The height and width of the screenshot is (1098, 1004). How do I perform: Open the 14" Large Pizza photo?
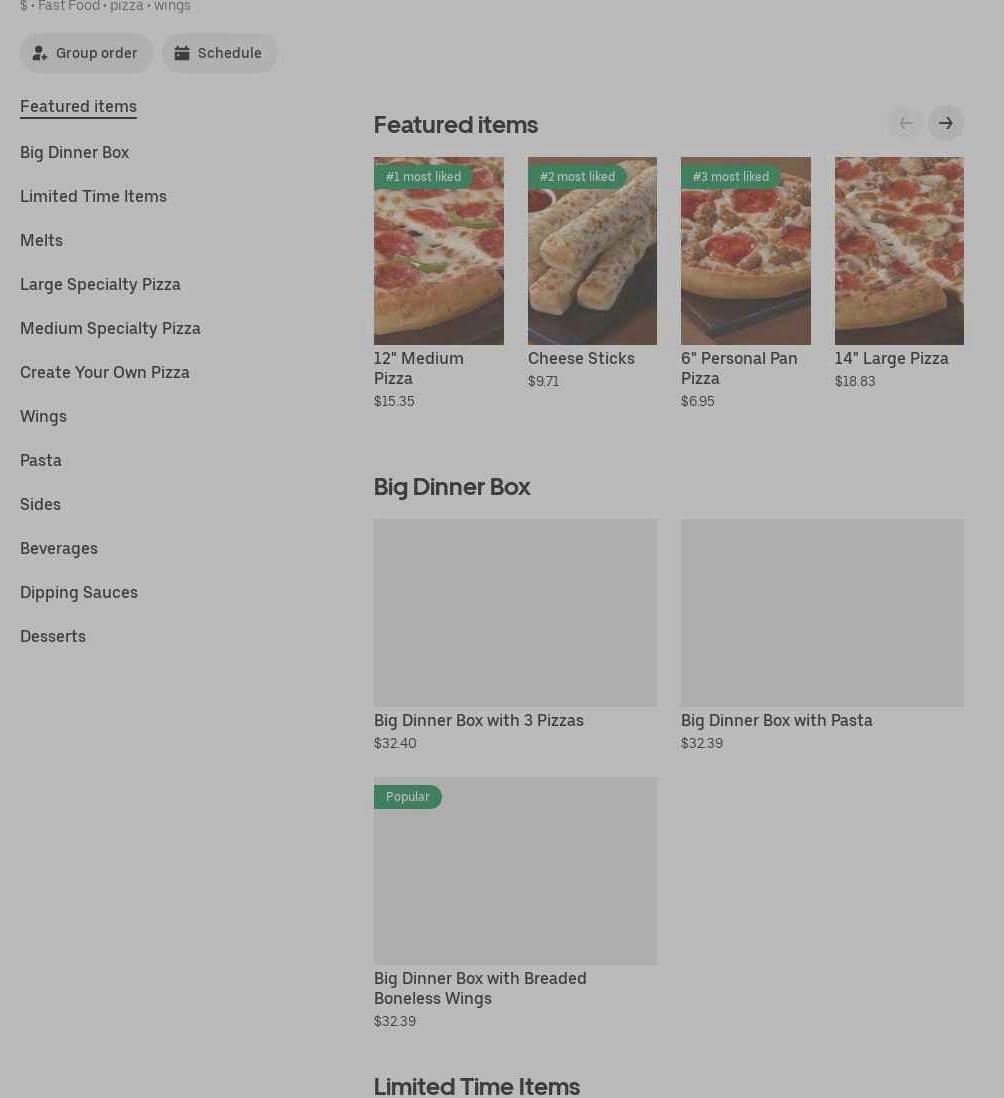pos(899,251)
